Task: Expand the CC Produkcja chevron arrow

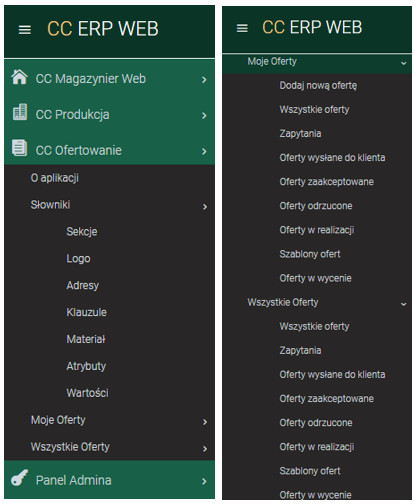Action: (x=204, y=116)
